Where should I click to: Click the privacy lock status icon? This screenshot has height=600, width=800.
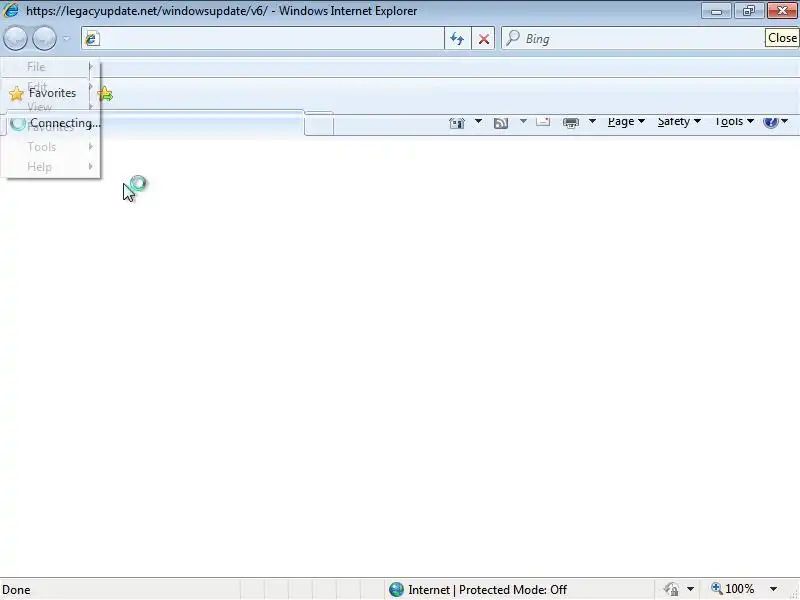click(671, 590)
